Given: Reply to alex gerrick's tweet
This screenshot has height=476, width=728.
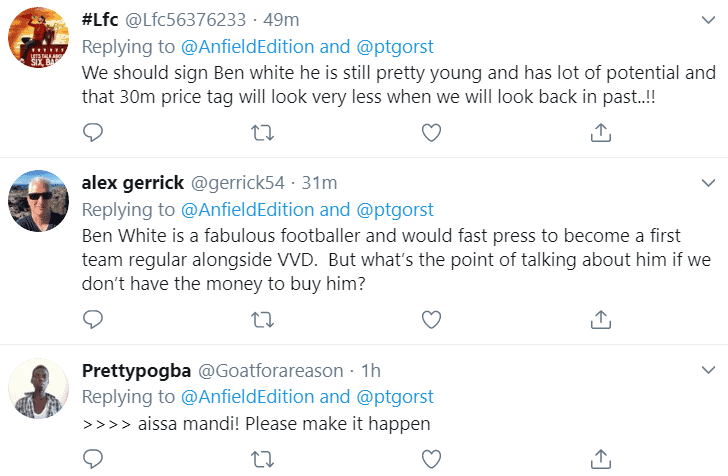Looking at the screenshot, I should click(x=93, y=320).
